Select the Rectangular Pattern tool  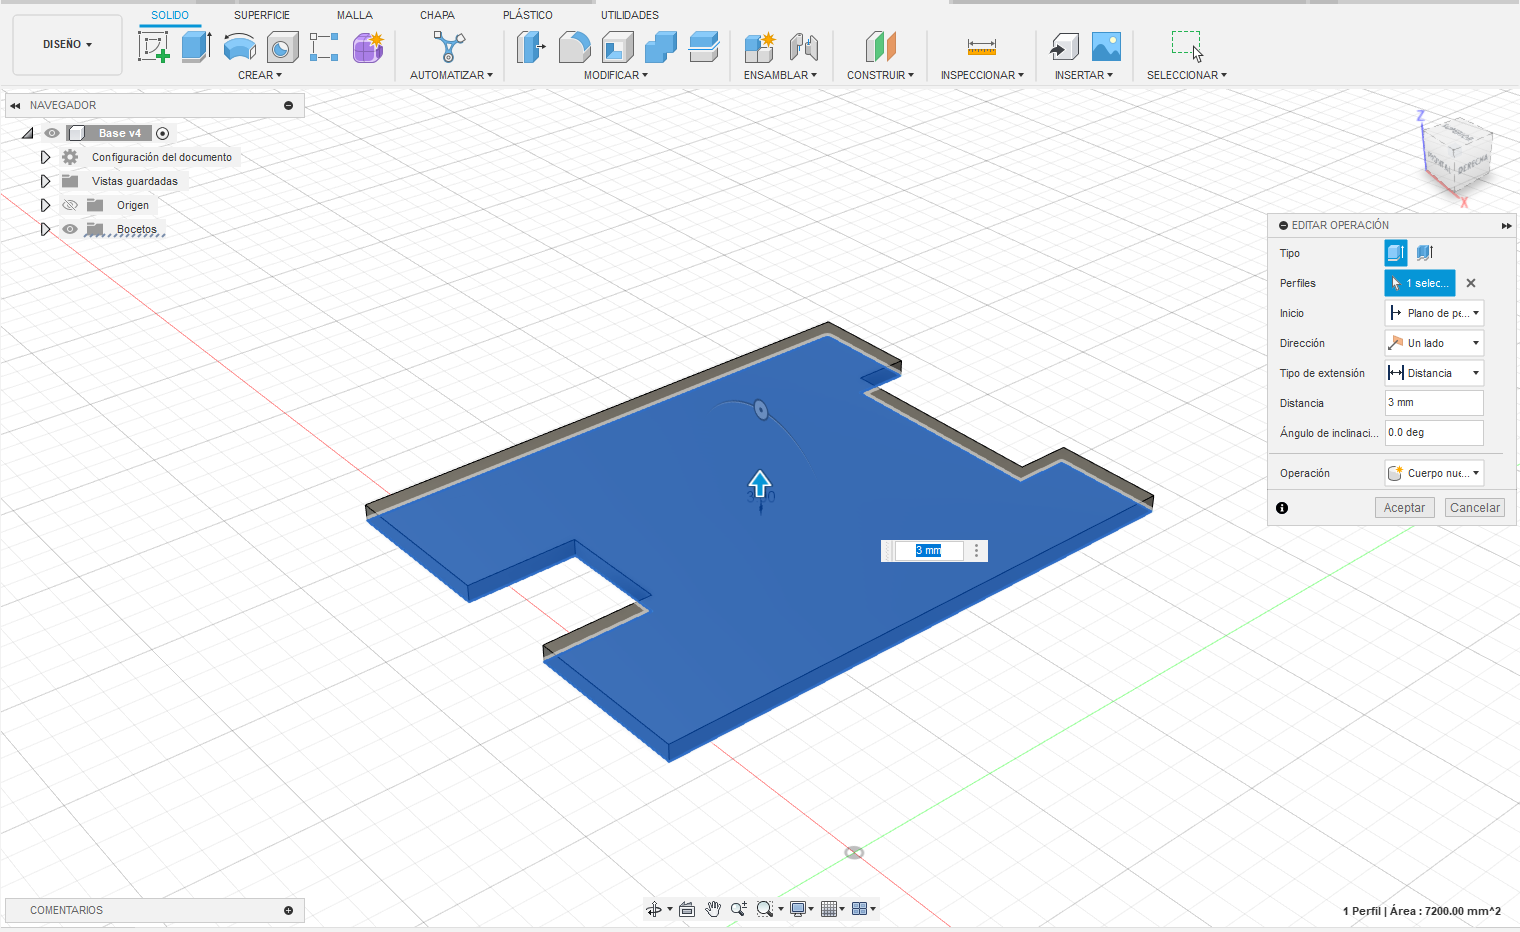(x=324, y=46)
